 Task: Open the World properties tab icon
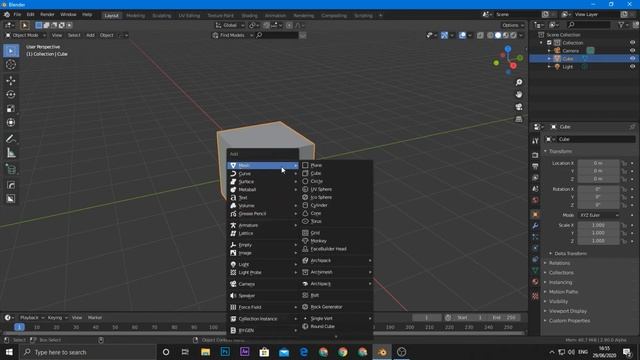[535, 200]
